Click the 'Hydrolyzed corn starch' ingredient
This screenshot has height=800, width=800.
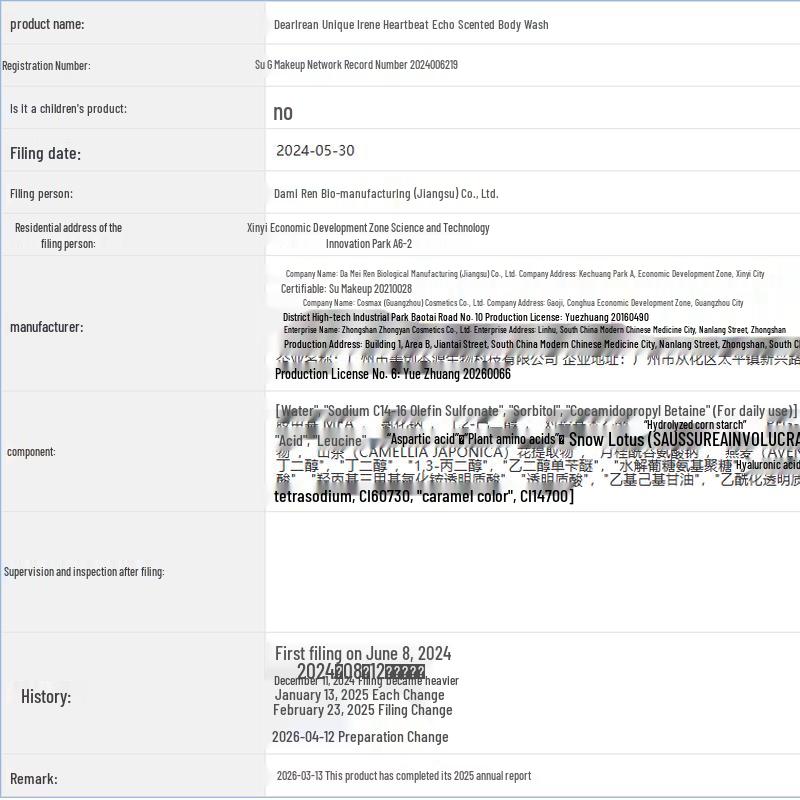point(695,424)
